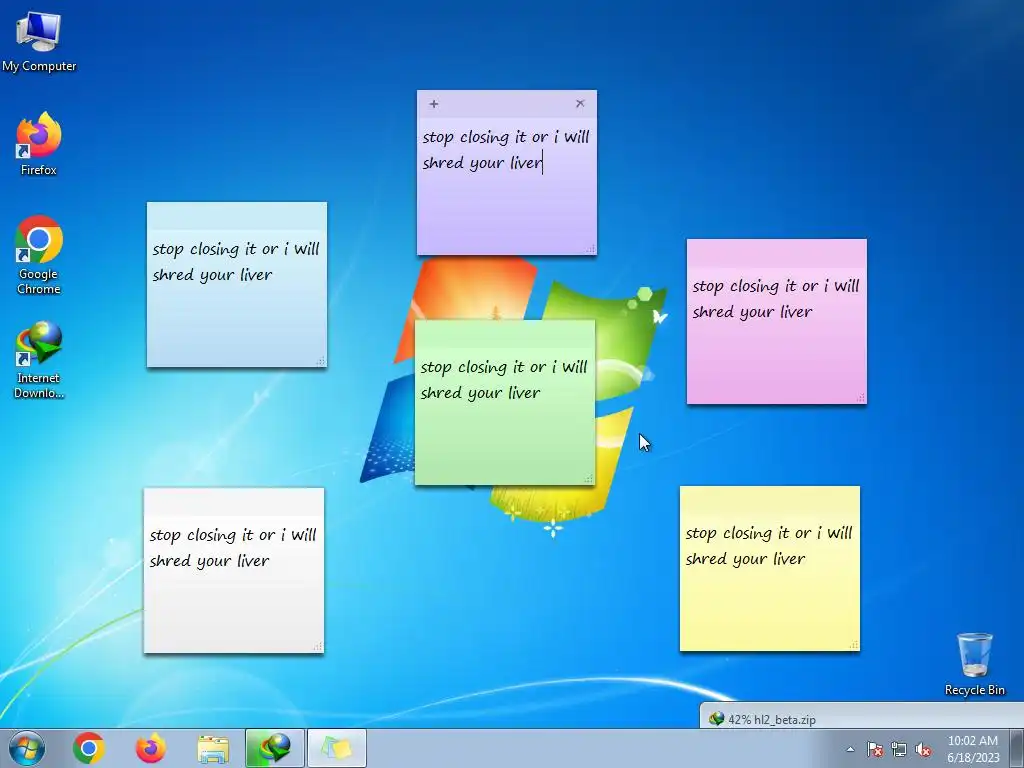Click the Show desktop button on the taskbar
Image resolution: width=1024 pixels, height=768 pixels.
1018,748
